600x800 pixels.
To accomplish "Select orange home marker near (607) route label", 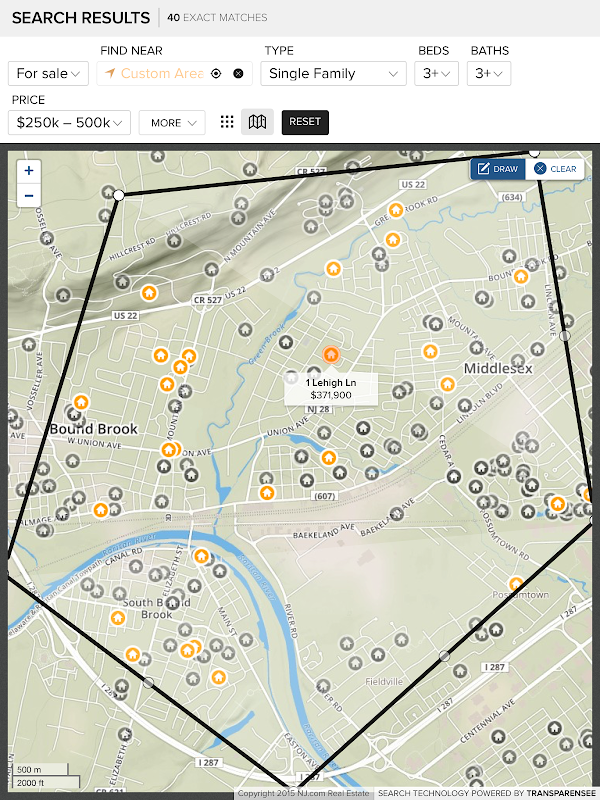I will click(x=267, y=493).
